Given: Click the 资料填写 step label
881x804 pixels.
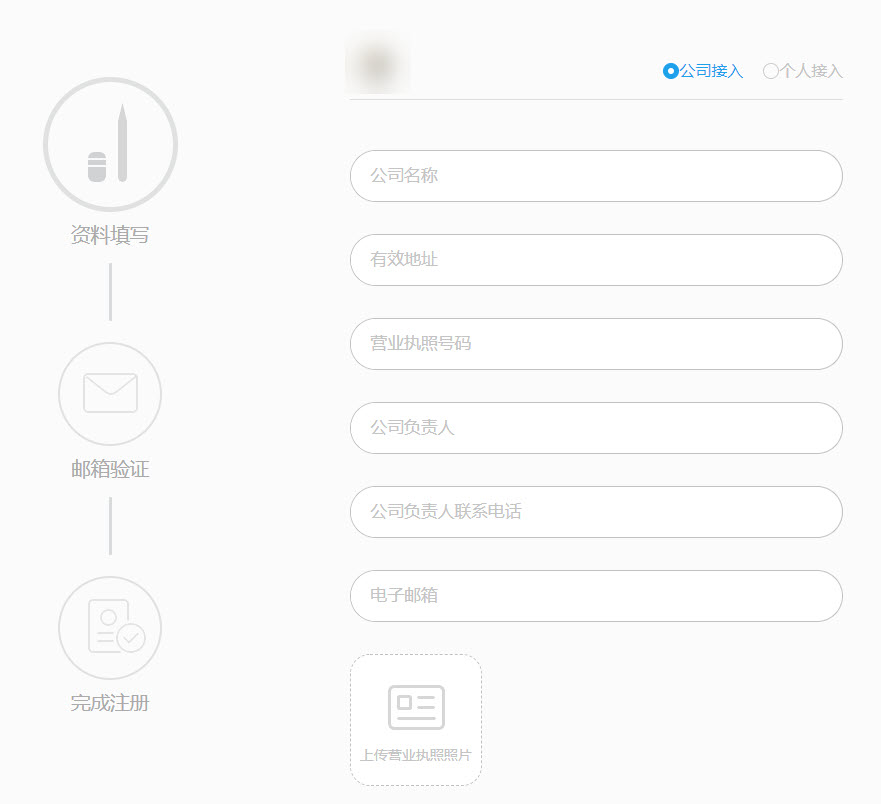Looking at the screenshot, I should (x=109, y=235).
